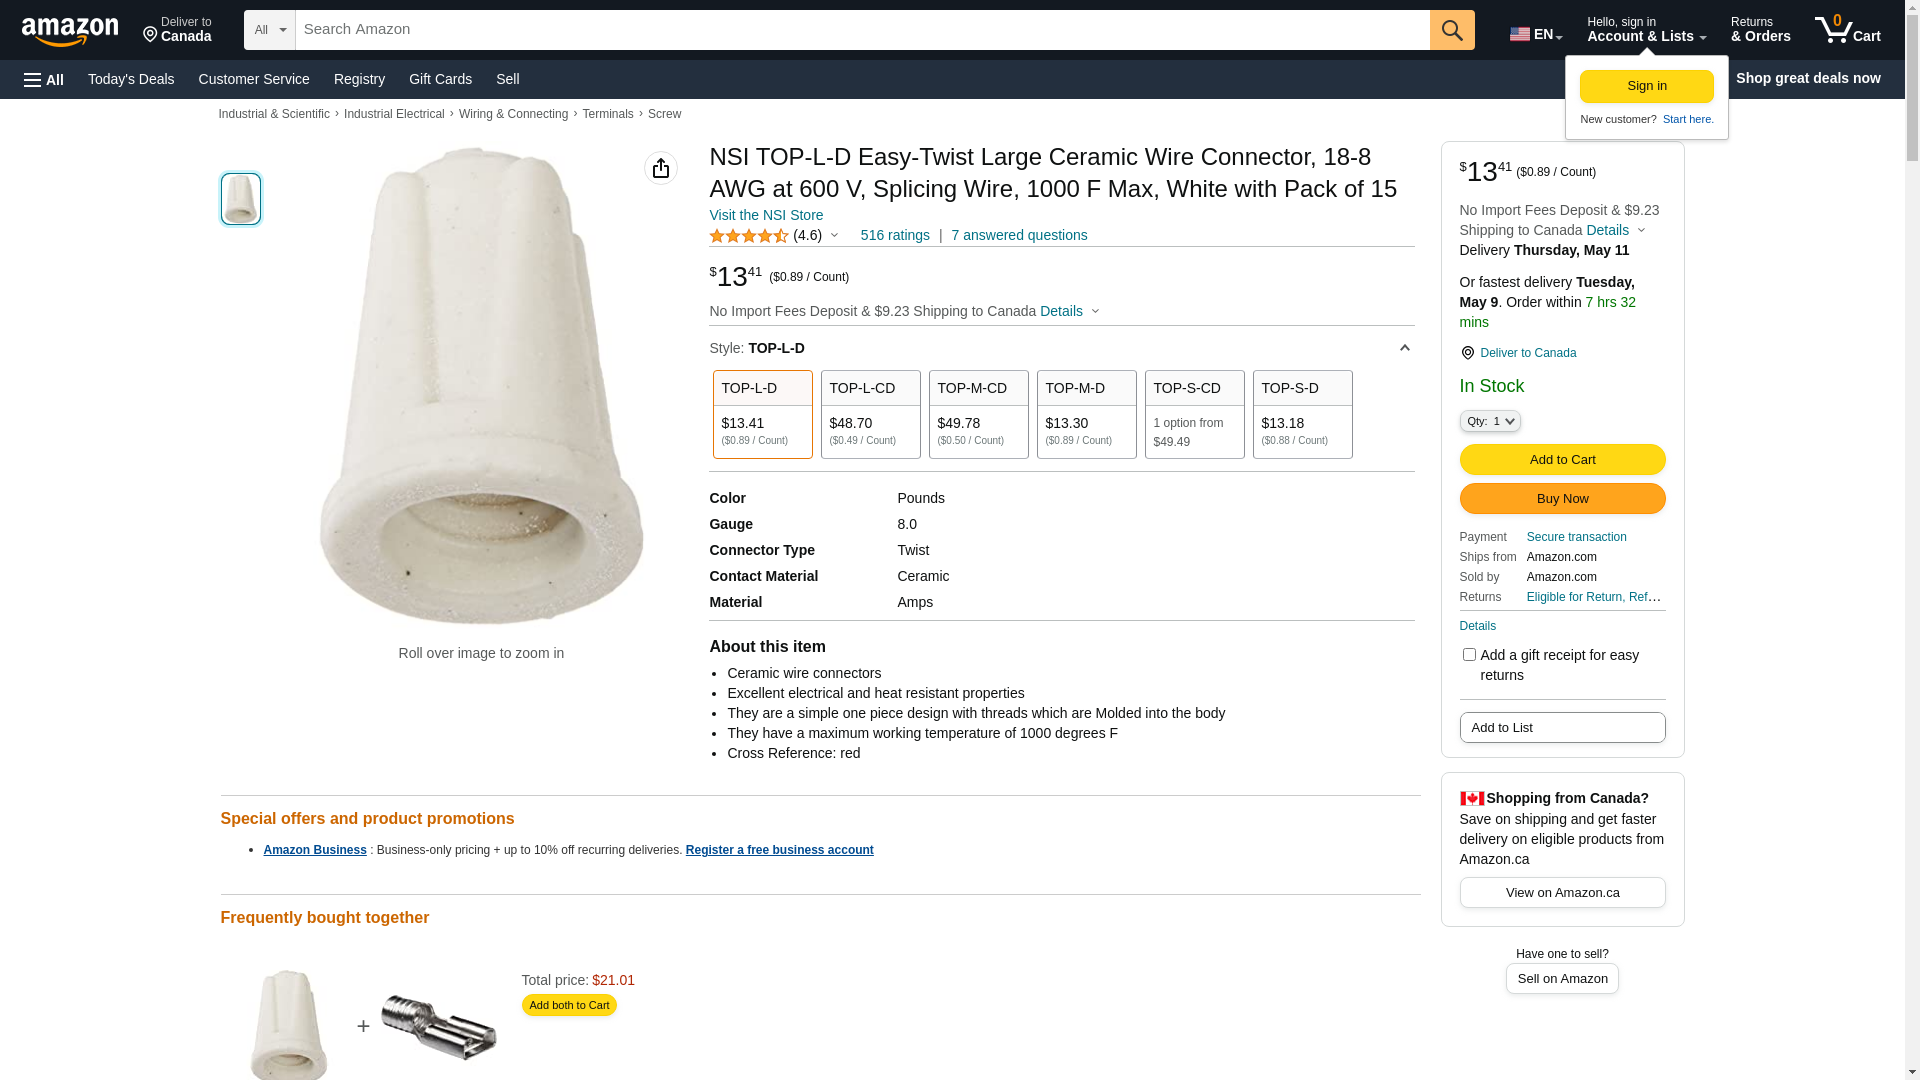Image resolution: width=1920 pixels, height=1080 pixels.
Task: Click the share icon on product image
Action: (x=660, y=168)
